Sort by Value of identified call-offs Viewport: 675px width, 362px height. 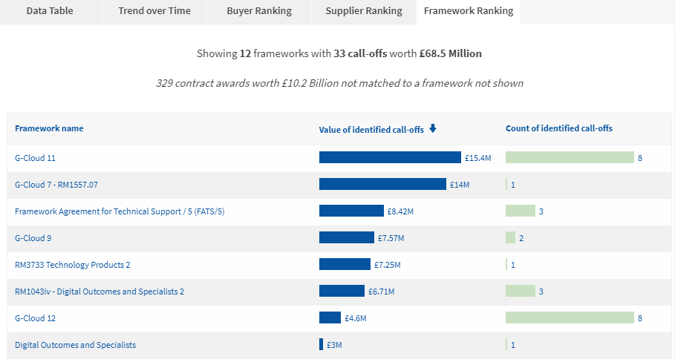point(371,130)
